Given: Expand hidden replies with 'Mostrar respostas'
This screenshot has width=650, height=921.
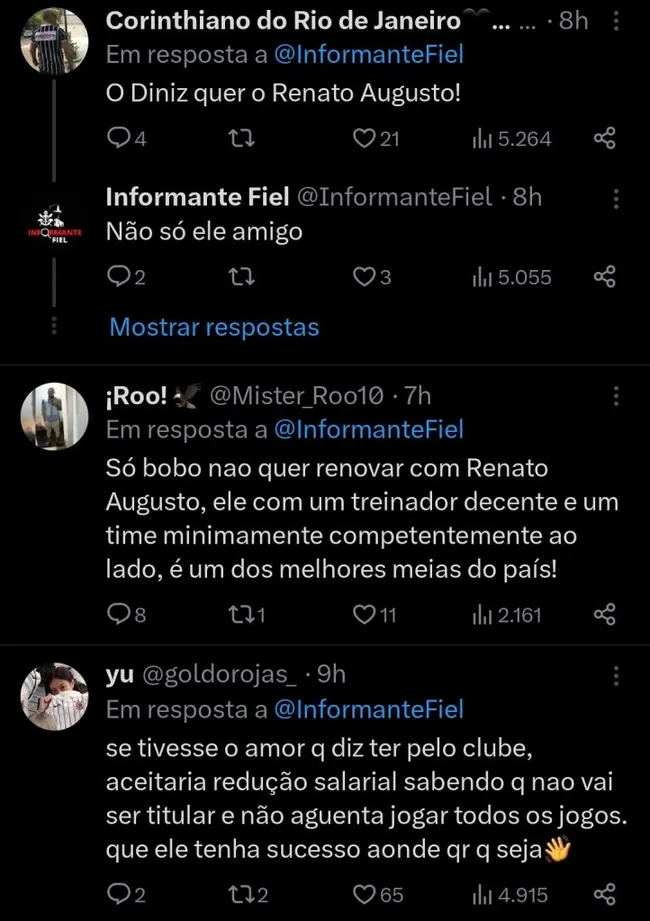Looking at the screenshot, I should point(213,327).
